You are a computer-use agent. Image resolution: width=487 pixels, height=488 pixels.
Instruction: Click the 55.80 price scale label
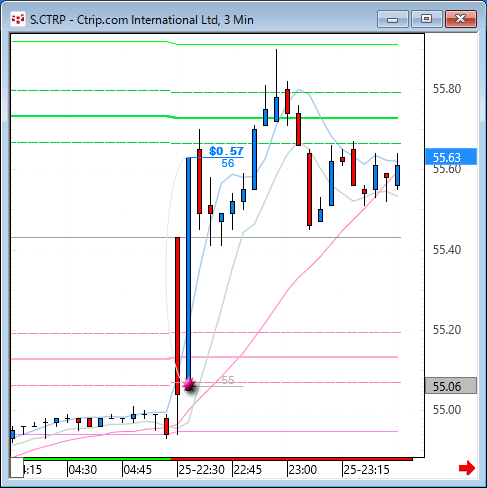pos(447,89)
